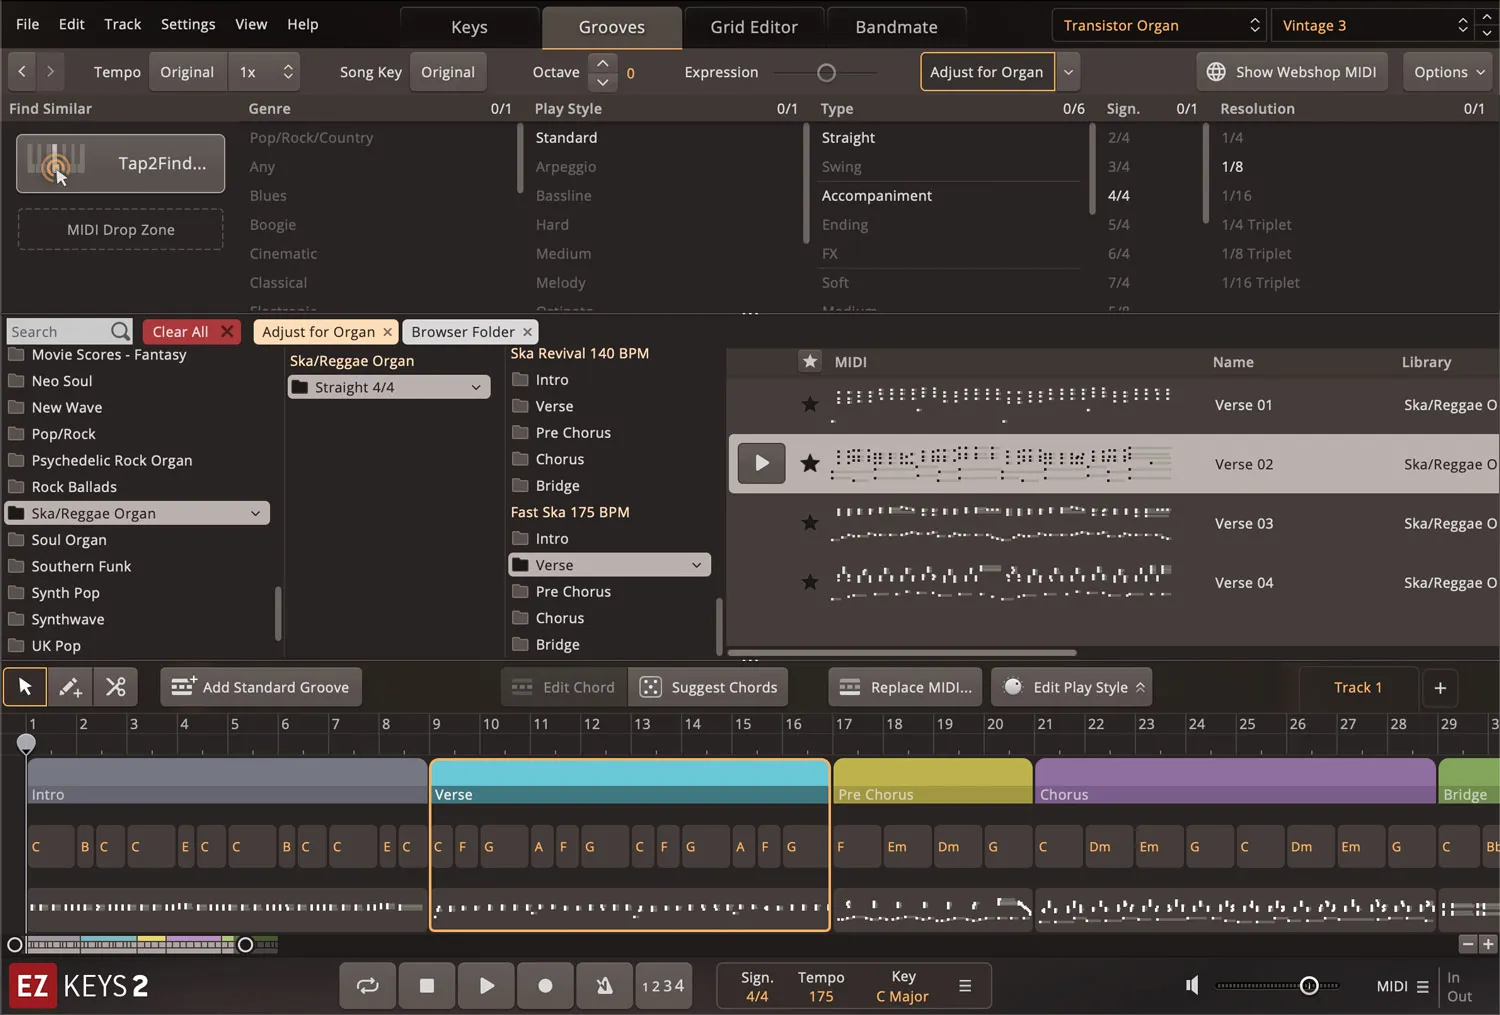Toggle the 4/4 signature filter
The width and height of the screenshot is (1500, 1015).
click(x=1119, y=195)
